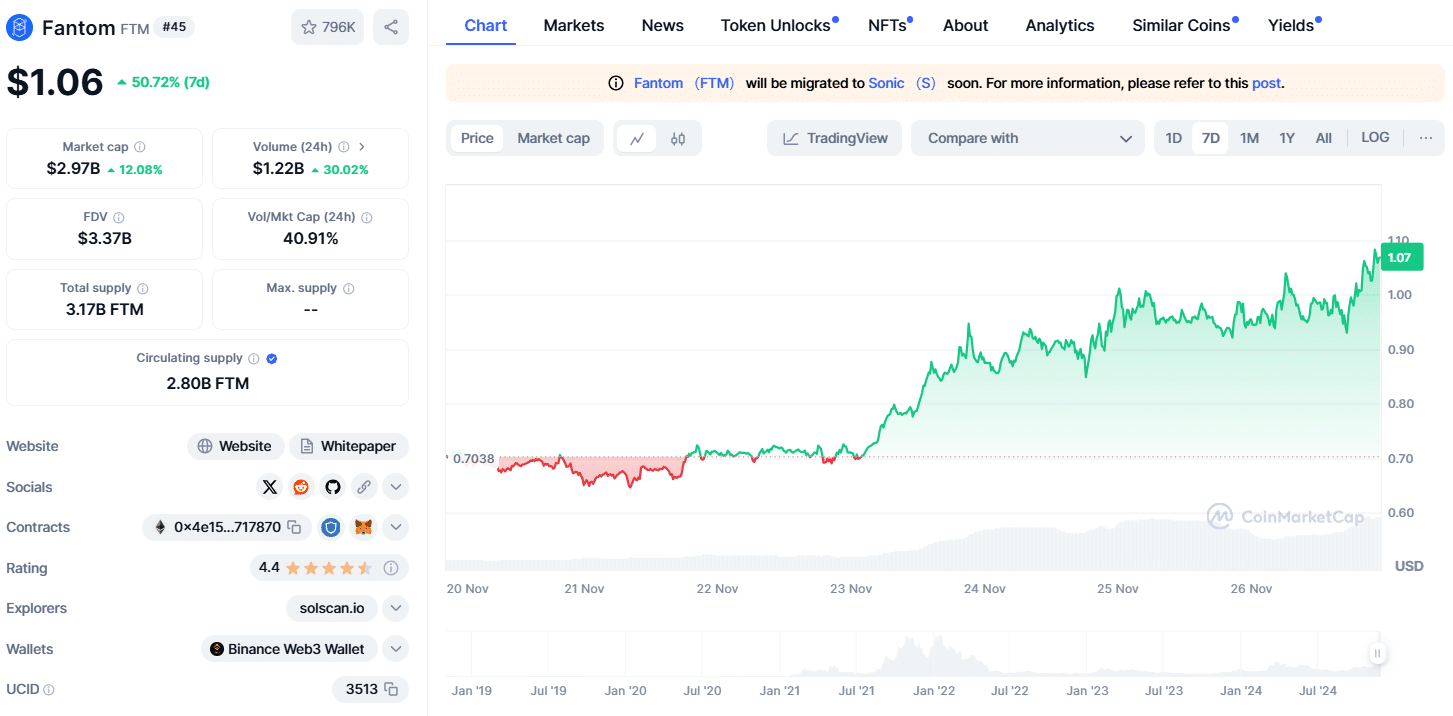Viewport: 1453px width, 716px height.
Task: Click the Rating info icon
Action: (x=391, y=568)
